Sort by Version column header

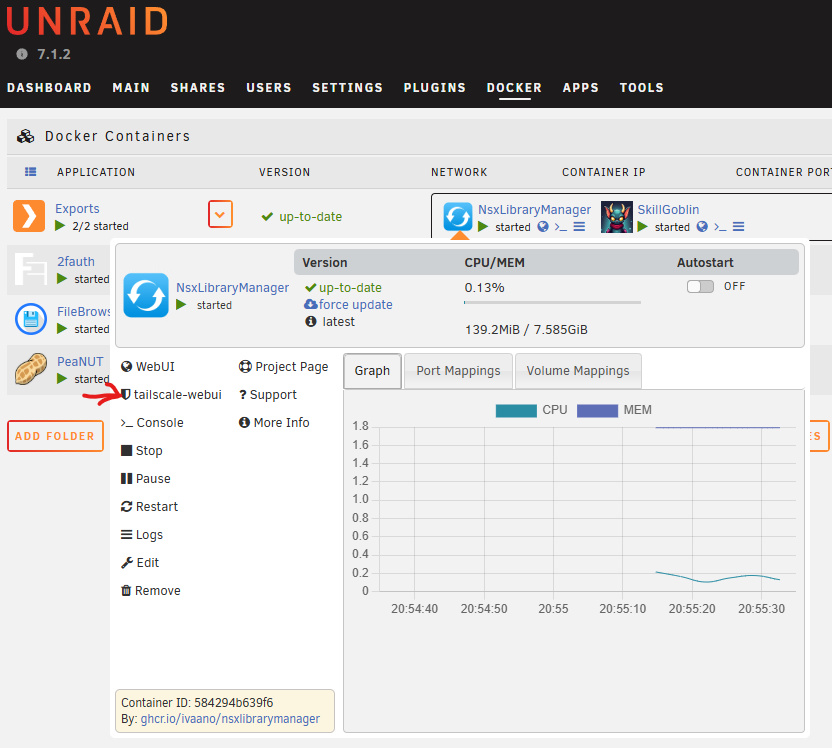click(284, 172)
